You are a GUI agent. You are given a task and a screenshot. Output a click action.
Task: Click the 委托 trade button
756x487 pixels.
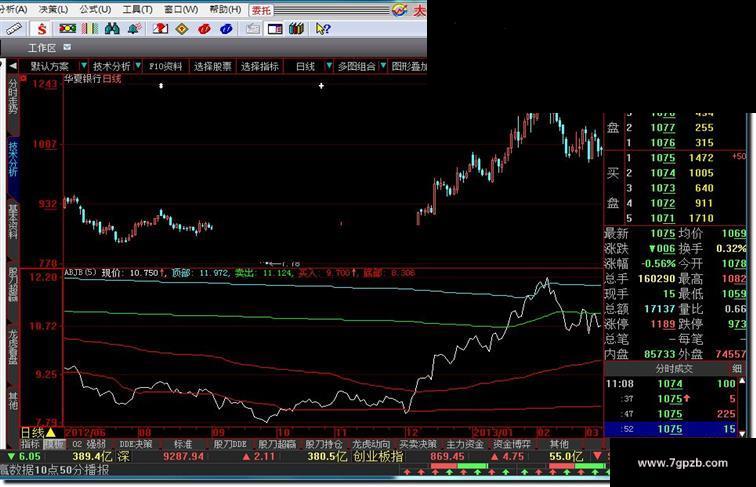(x=261, y=10)
